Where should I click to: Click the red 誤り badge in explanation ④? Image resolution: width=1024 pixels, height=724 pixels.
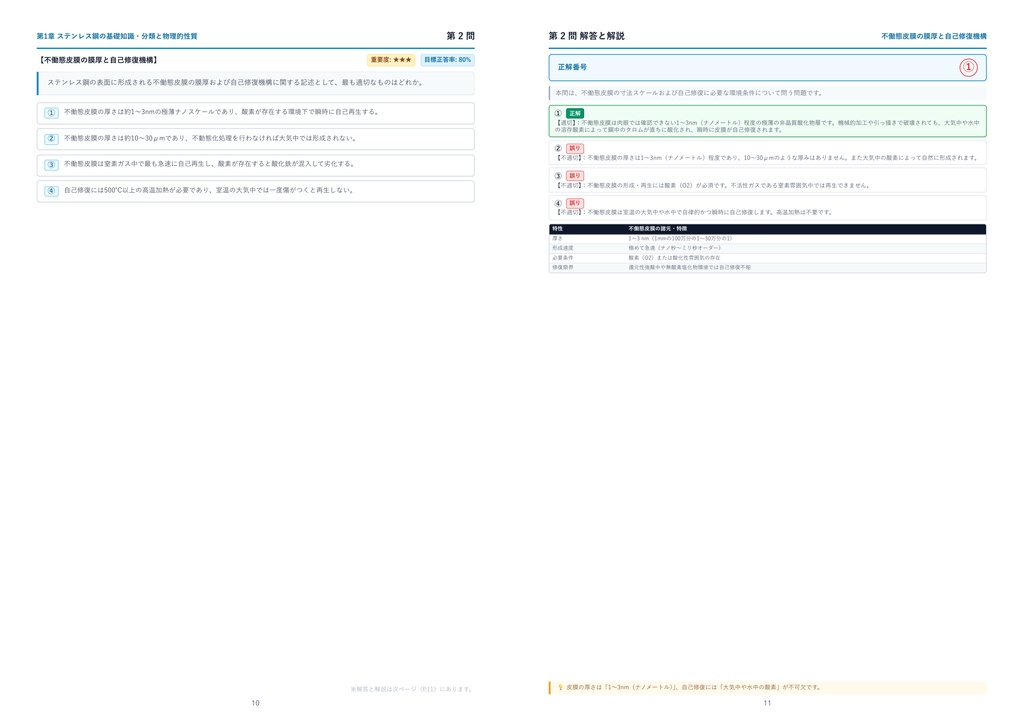[575, 203]
